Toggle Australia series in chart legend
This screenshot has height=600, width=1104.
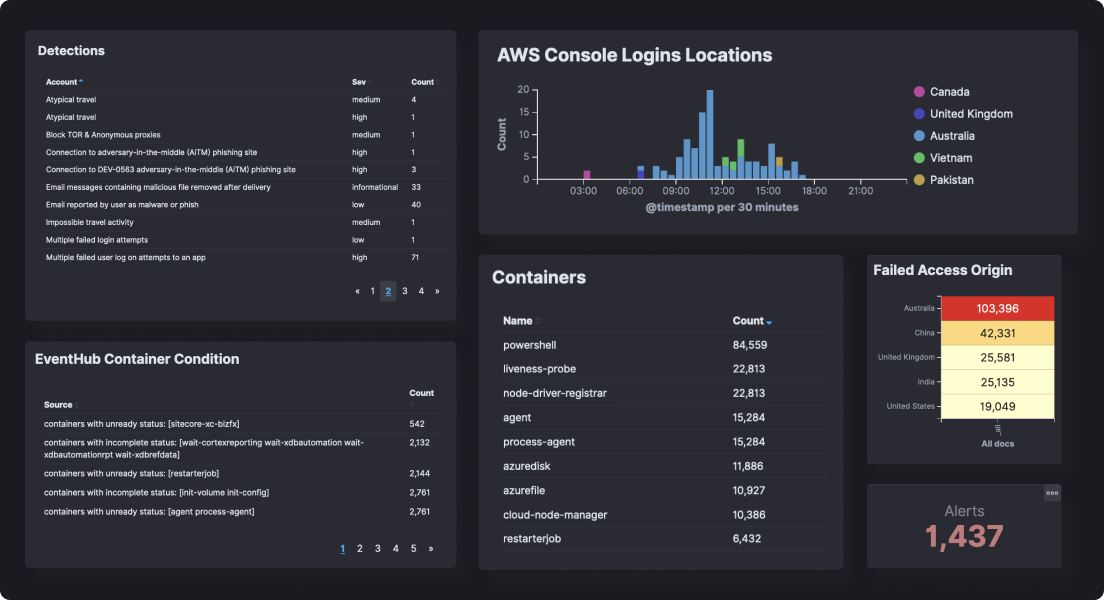pos(951,136)
